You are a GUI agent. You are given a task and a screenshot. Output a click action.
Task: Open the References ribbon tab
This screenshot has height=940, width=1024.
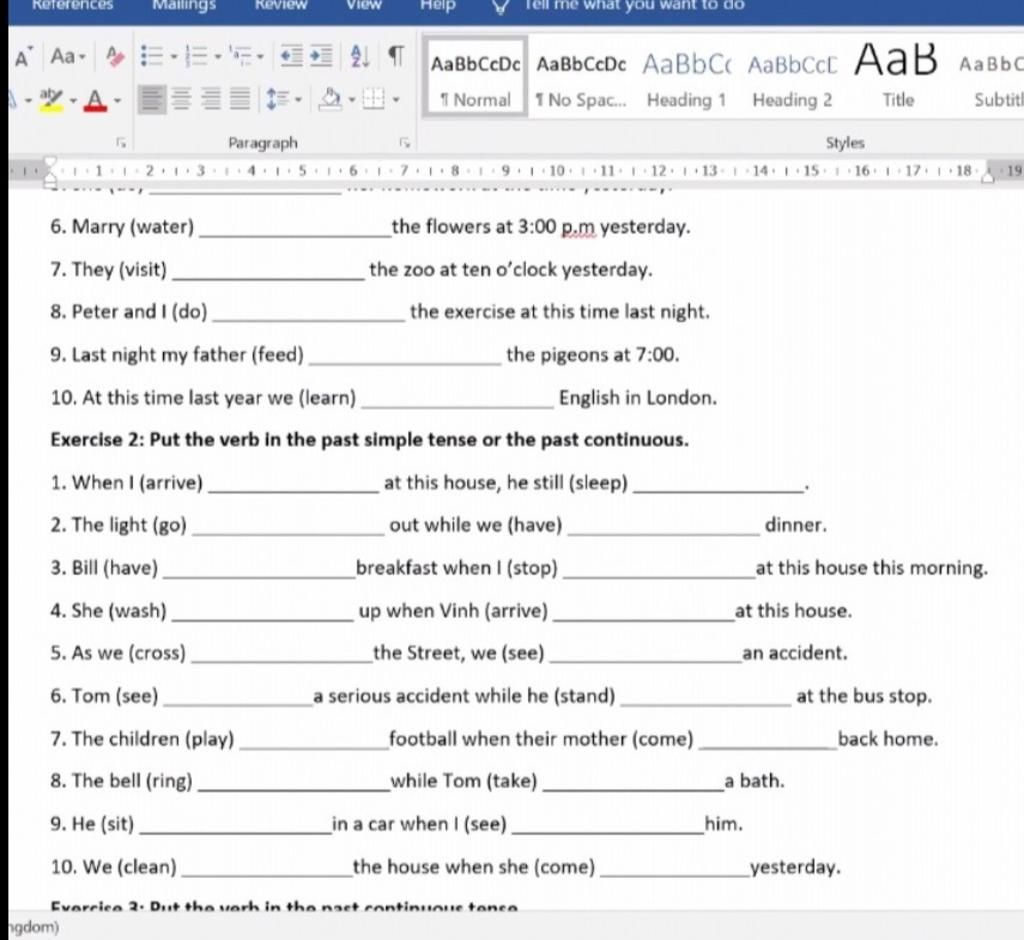pos(72,5)
